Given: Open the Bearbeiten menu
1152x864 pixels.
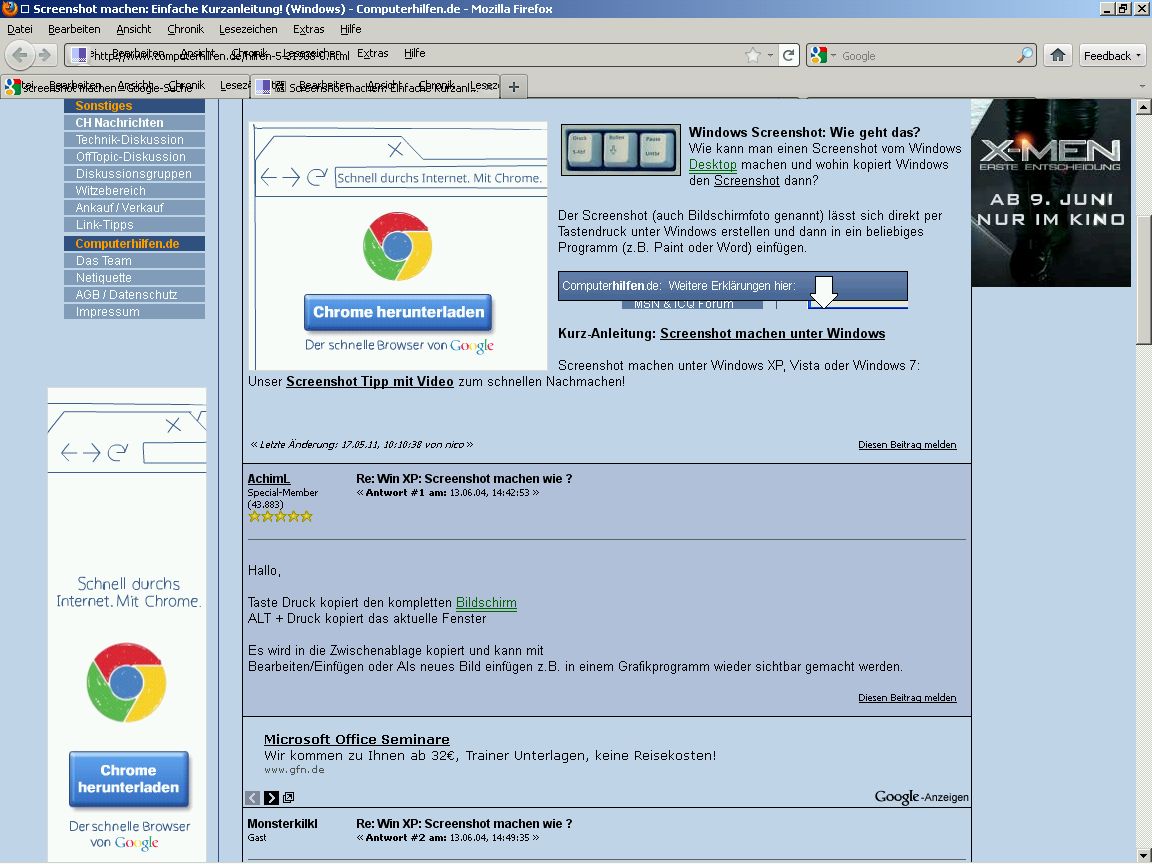Looking at the screenshot, I should [x=74, y=29].
